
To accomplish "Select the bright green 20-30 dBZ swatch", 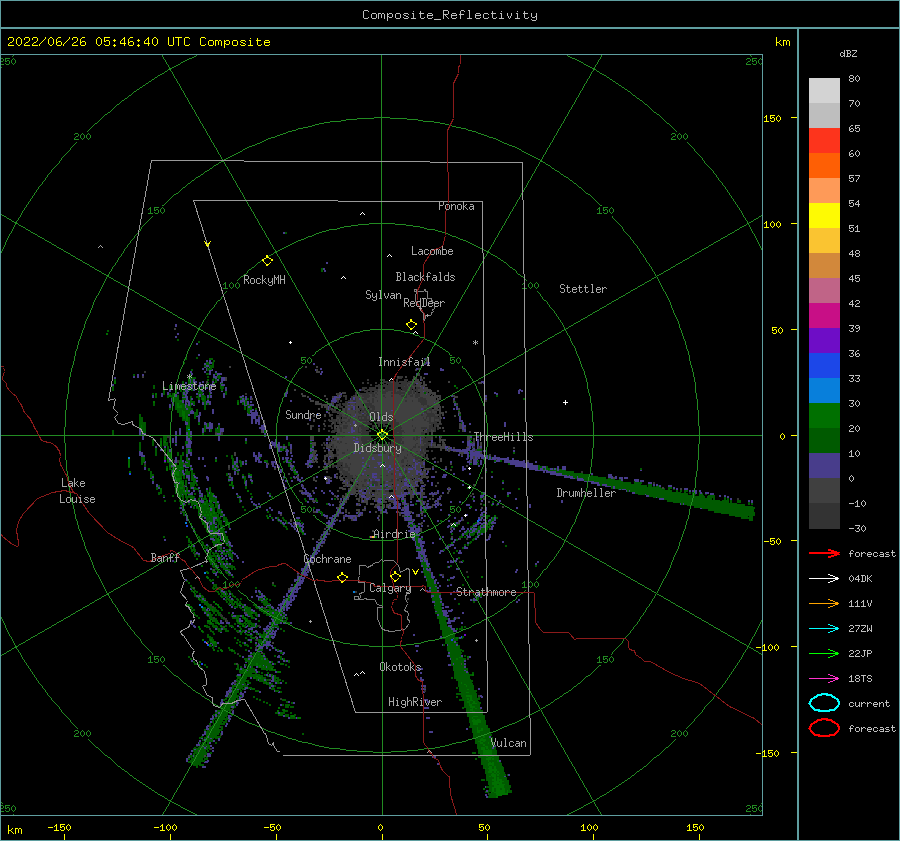I will click(x=824, y=416).
